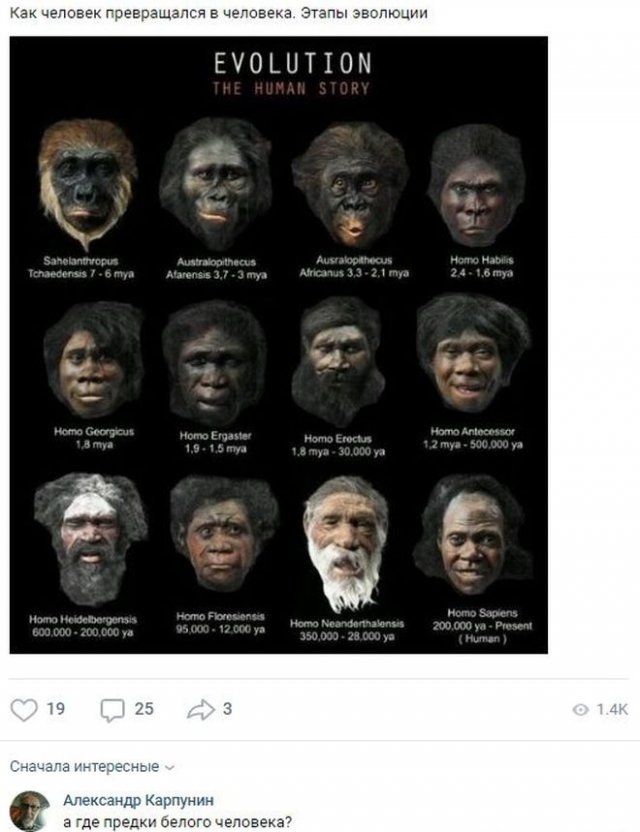This screenshot has width=640, height=832.
Task: Click the post caption about Этапы эволюции
Action: 219,13
